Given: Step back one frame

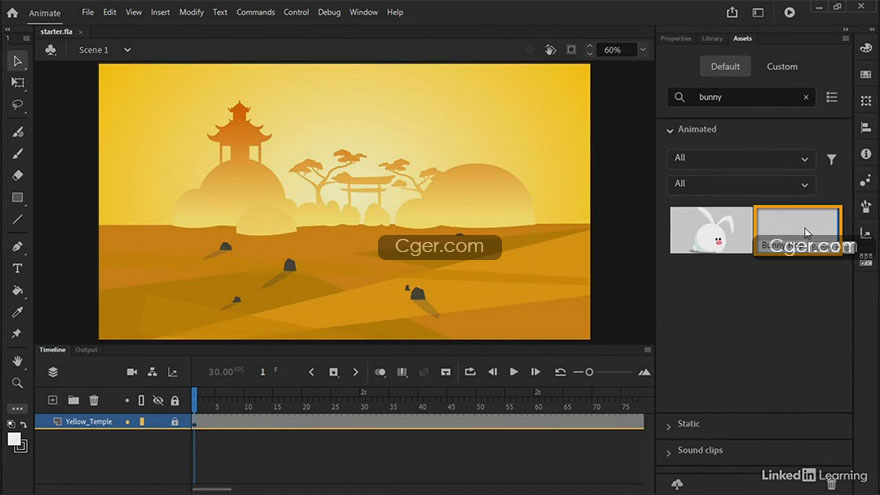Looking at the screenshot, I should click(492, 372).
